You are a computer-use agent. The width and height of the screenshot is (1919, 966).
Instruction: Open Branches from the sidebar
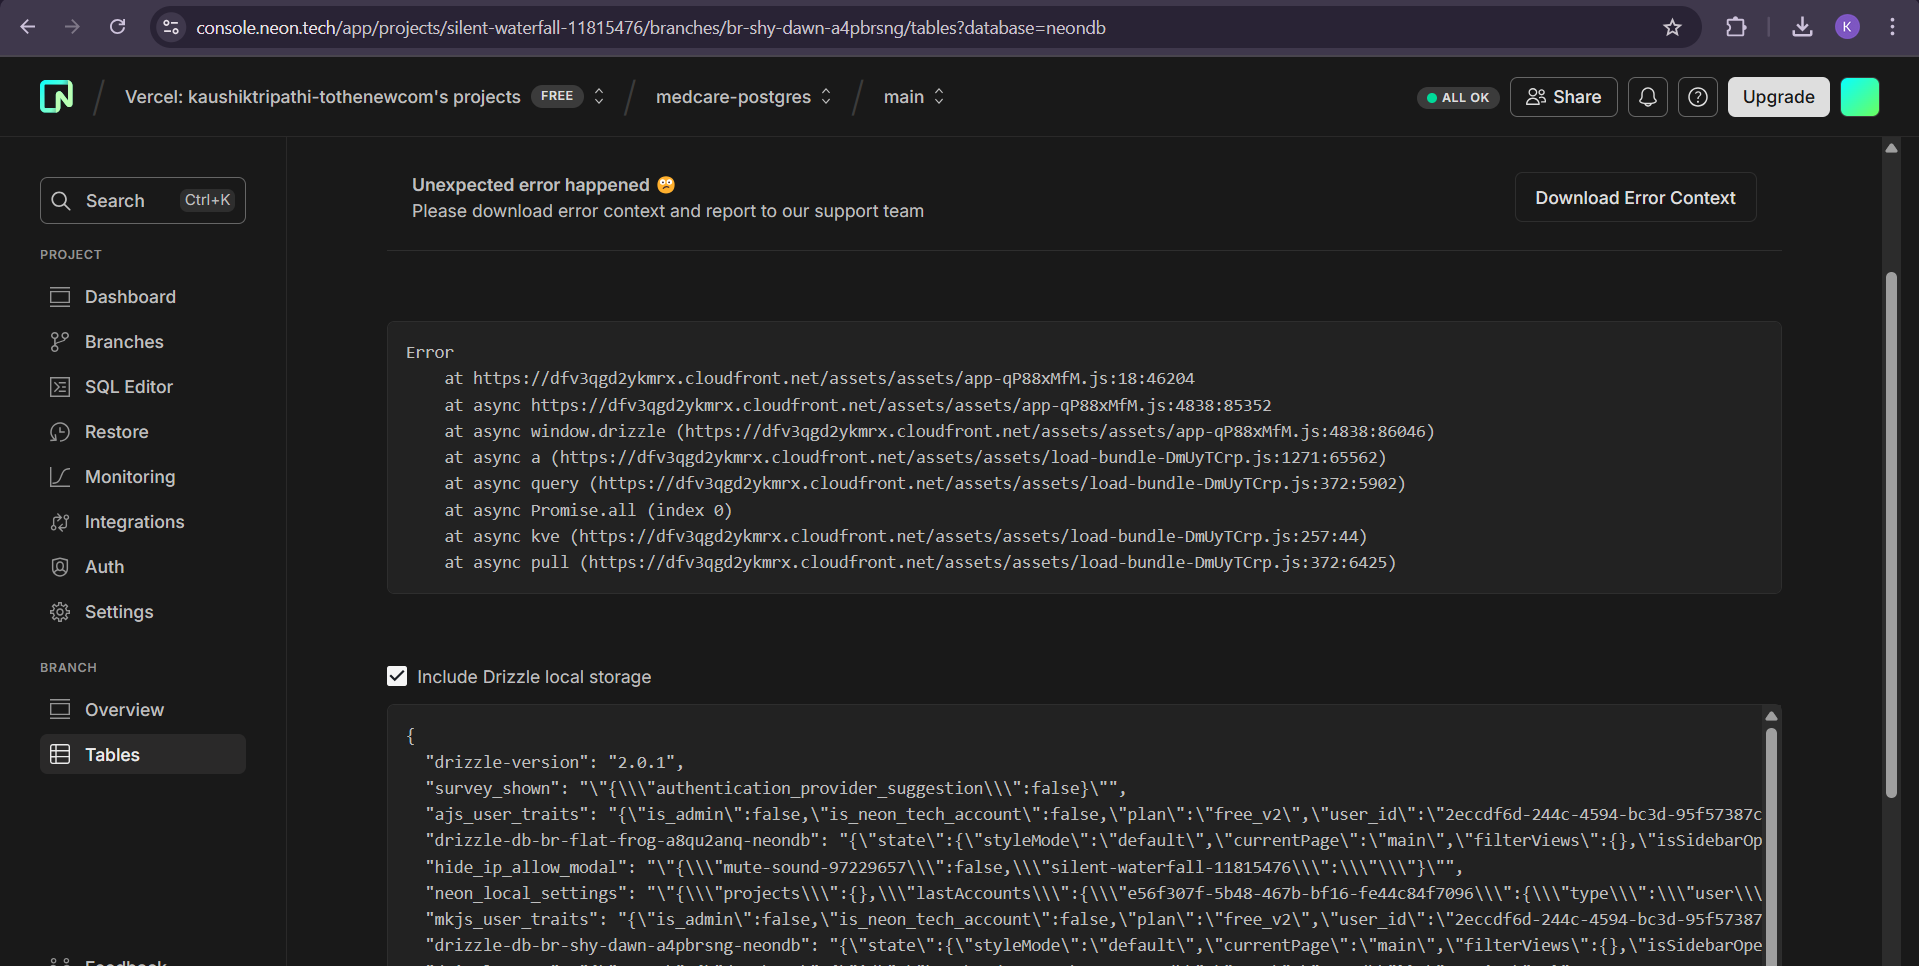click(143, 342)
